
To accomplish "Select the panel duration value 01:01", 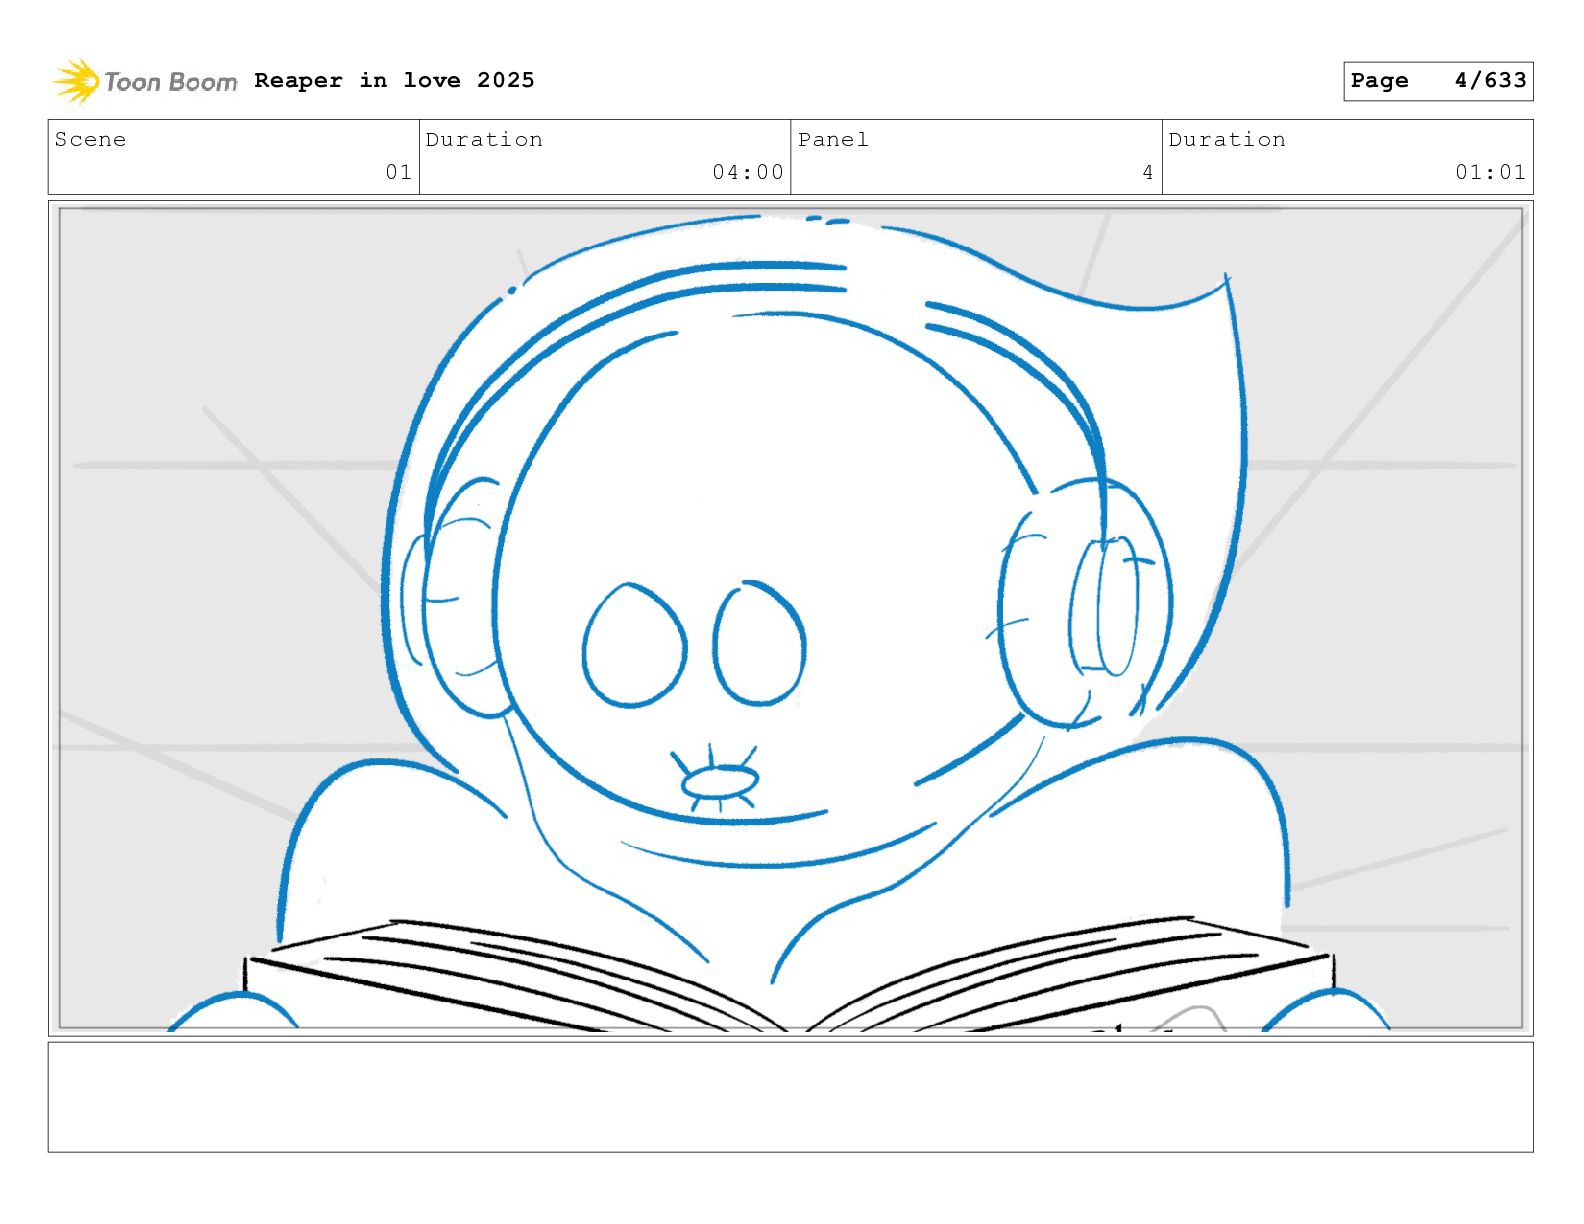I will (x=1491, y=172).
